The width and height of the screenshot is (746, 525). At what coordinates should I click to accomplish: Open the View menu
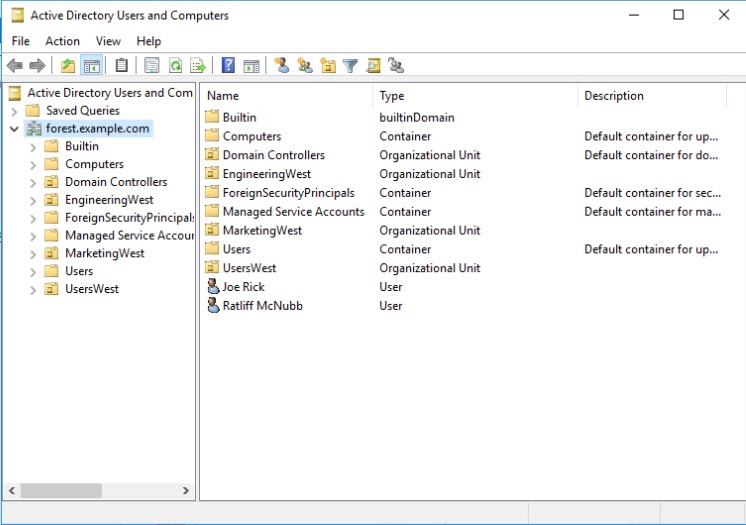(108, 41)
